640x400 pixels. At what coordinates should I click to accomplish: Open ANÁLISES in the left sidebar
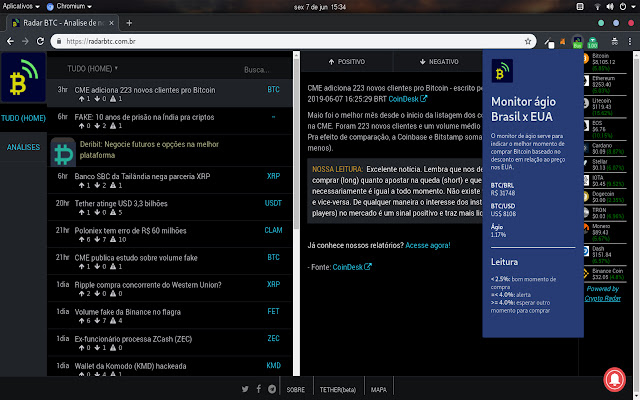click(x=23, y=147)
